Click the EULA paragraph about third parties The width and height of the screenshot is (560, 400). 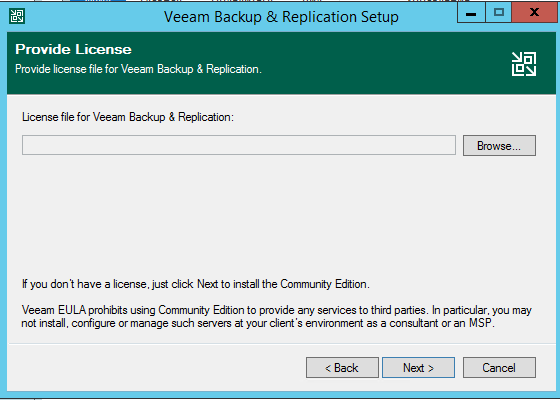click(x=276, y=316)
